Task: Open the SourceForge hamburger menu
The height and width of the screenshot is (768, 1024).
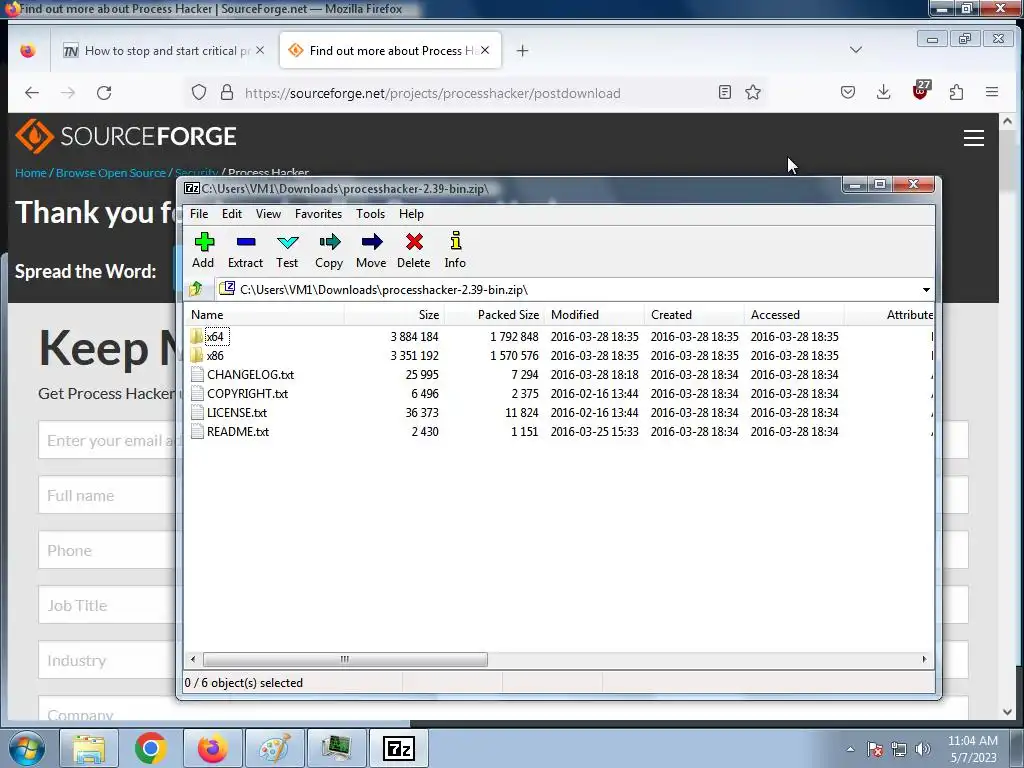Action: click(974, 138)
